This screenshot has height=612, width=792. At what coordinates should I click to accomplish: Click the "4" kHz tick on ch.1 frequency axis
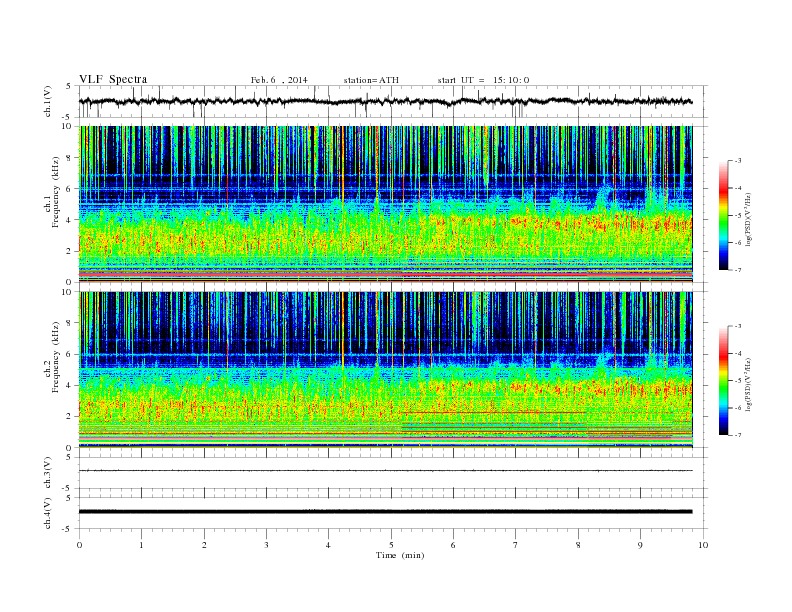click(70, 220)
